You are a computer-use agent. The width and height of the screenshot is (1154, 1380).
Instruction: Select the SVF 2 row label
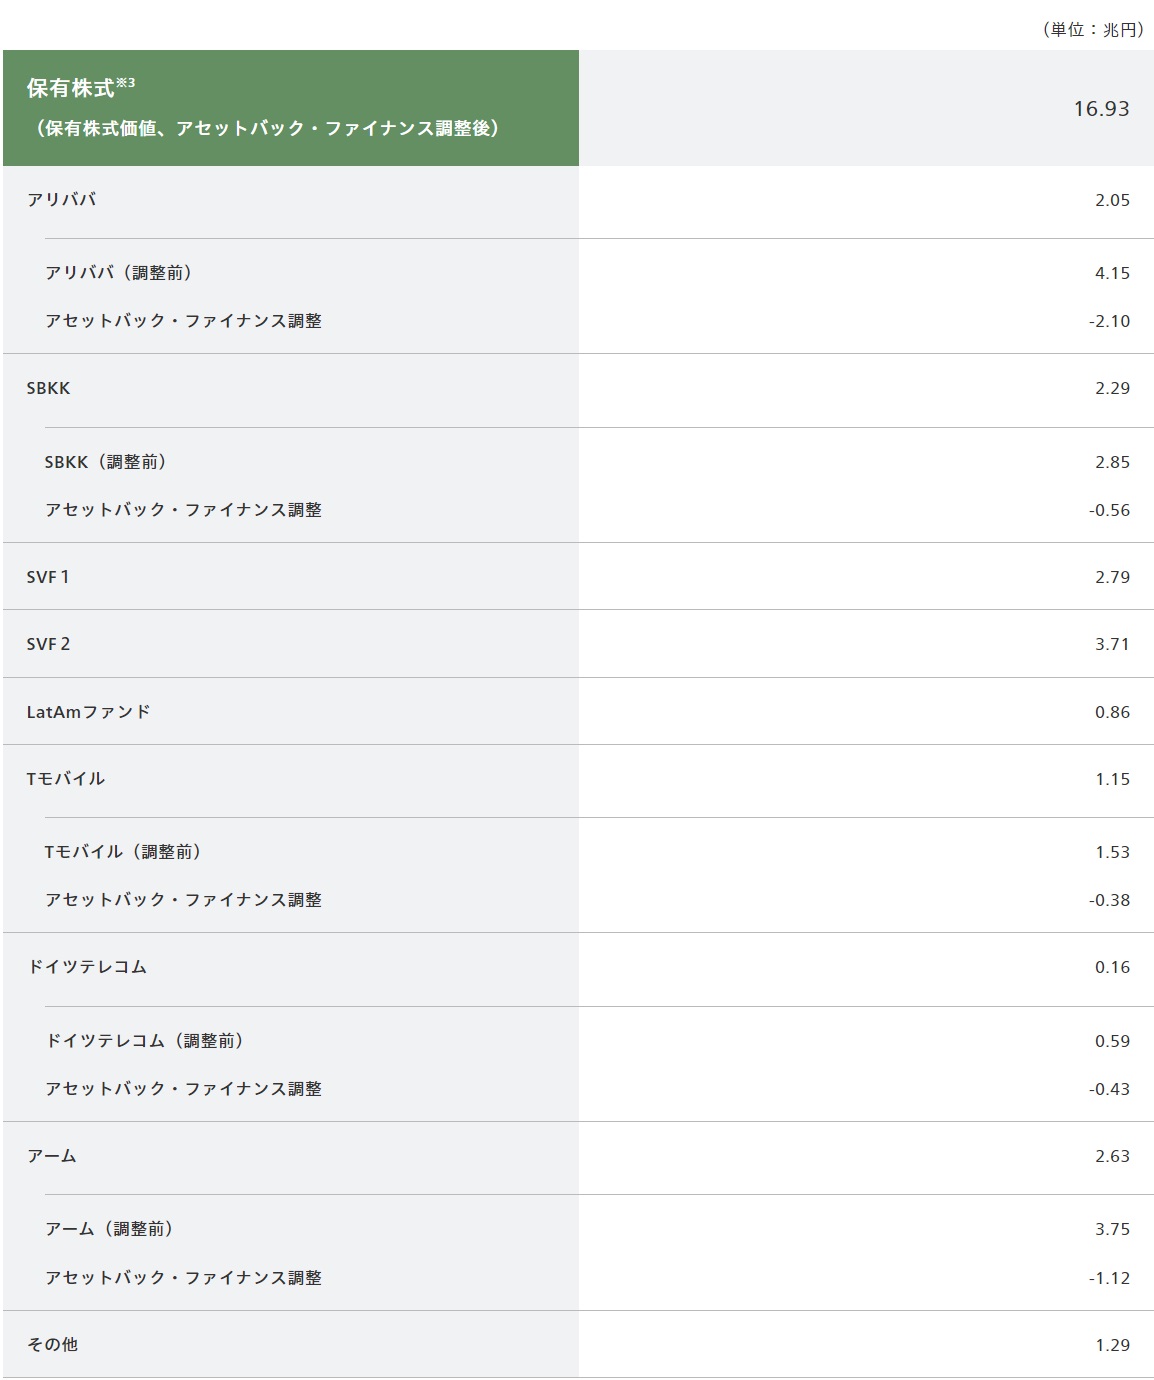click(48, 644)
